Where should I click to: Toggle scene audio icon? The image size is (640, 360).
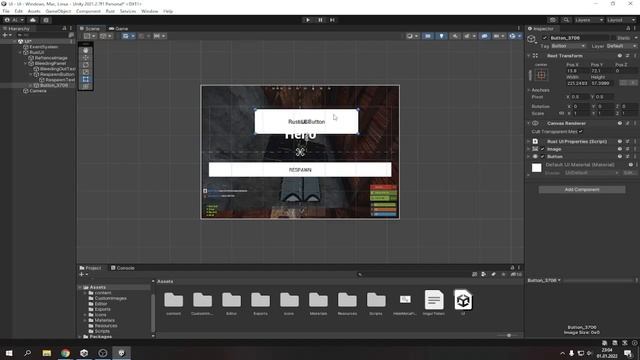pyautogui.click(x=455, y=36)
